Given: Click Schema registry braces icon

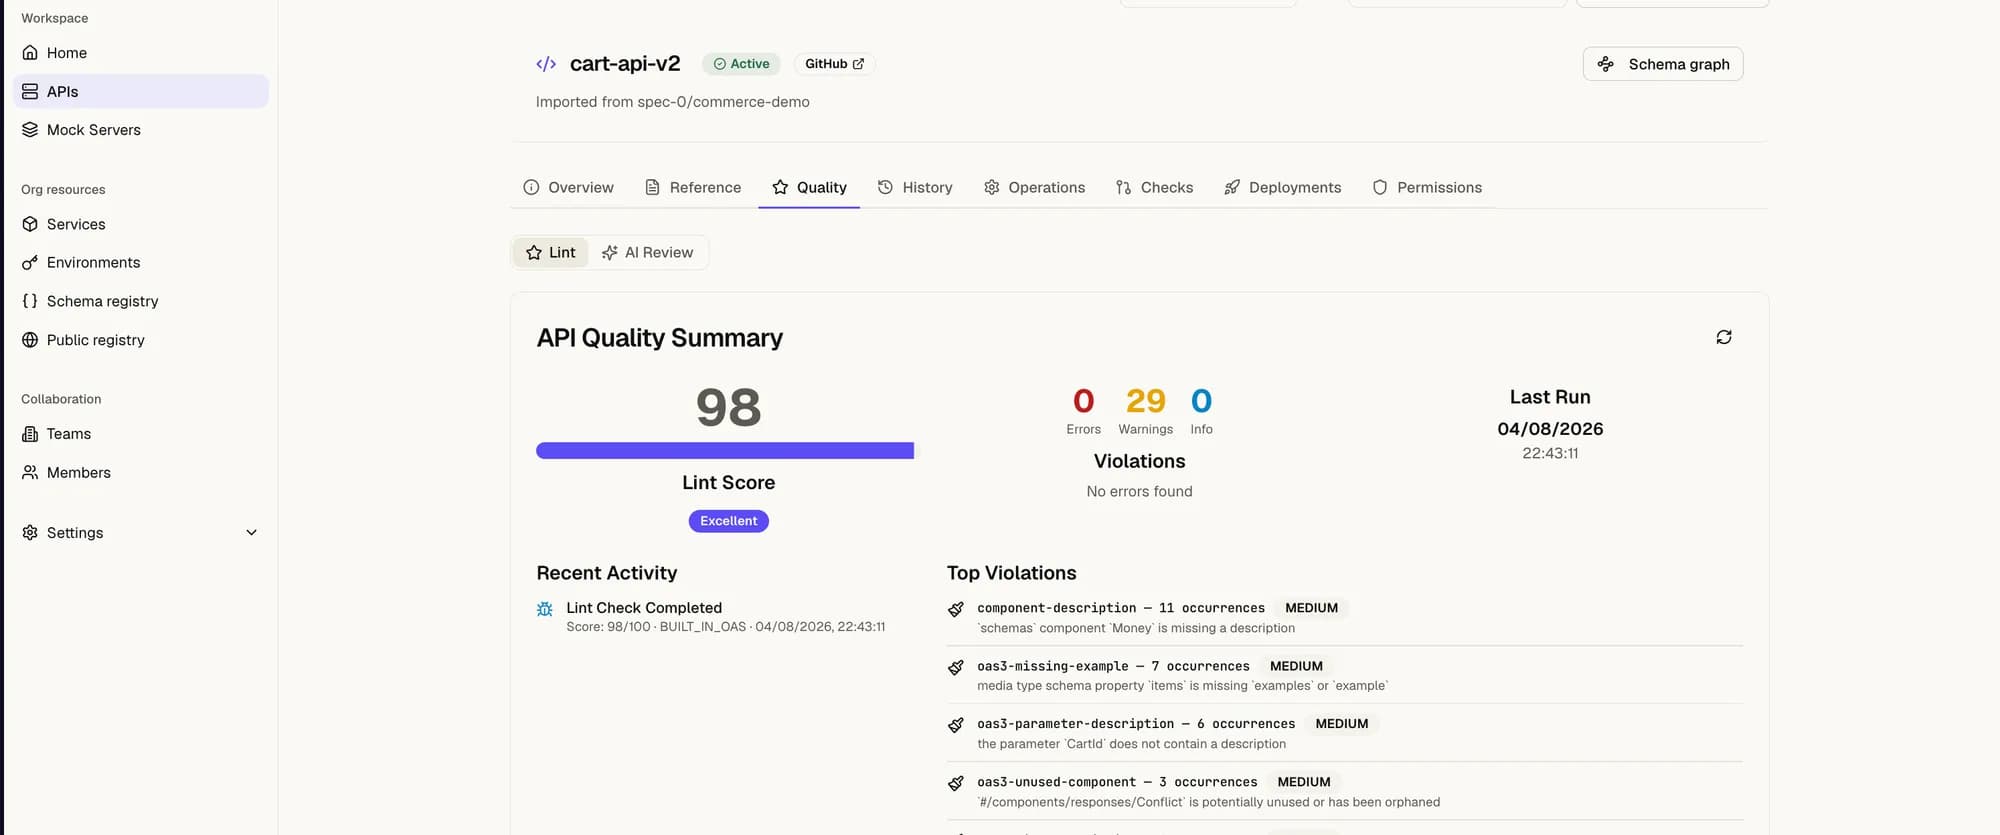Looking at the screenshot, I should [x=30, y=301].
